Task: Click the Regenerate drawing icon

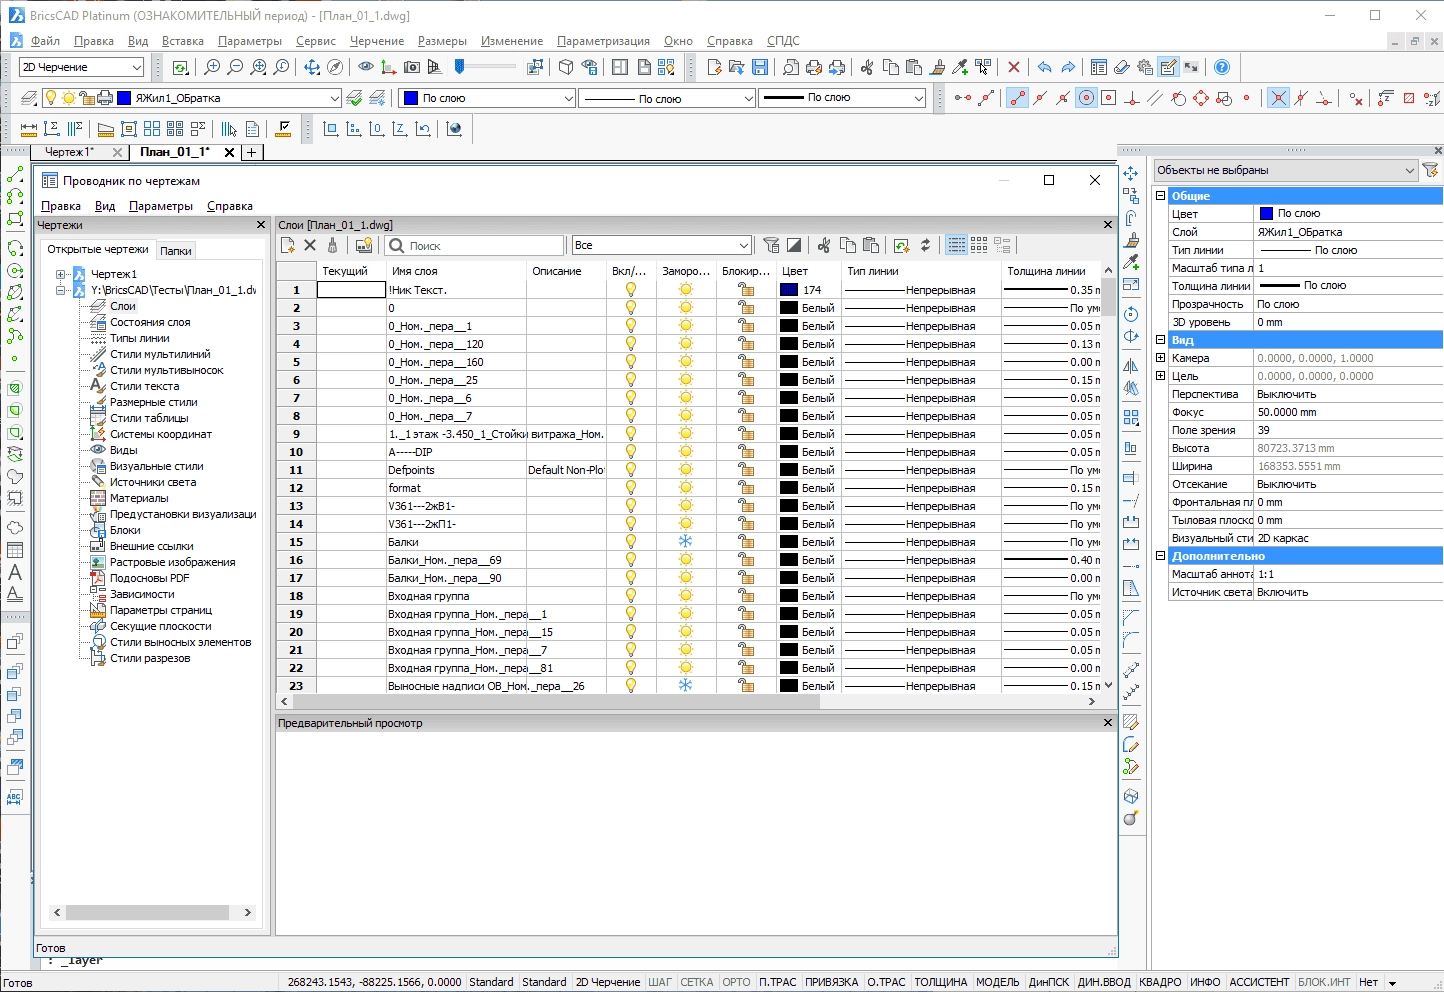Action: pos(180,67)
